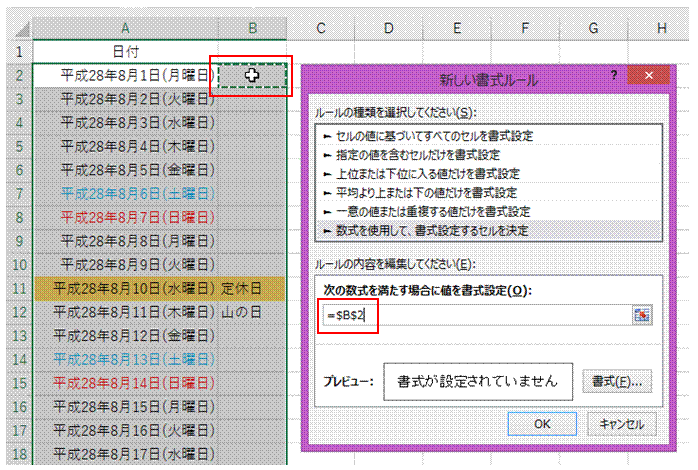Select column E header
The height and width of the screenshot is (470, 698).
[x=457, y=29]
